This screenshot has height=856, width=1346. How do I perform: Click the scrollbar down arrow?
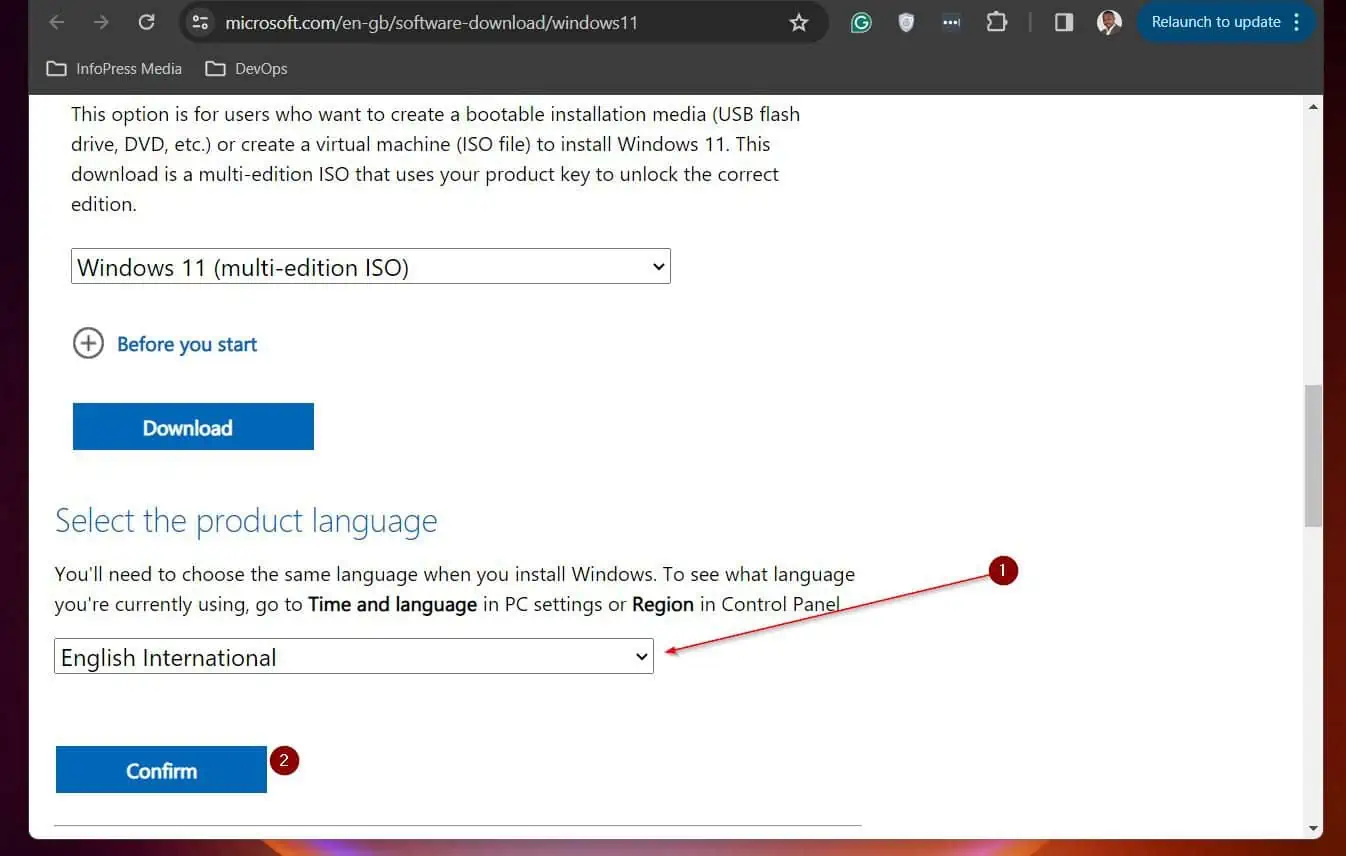pos(1313,828)
